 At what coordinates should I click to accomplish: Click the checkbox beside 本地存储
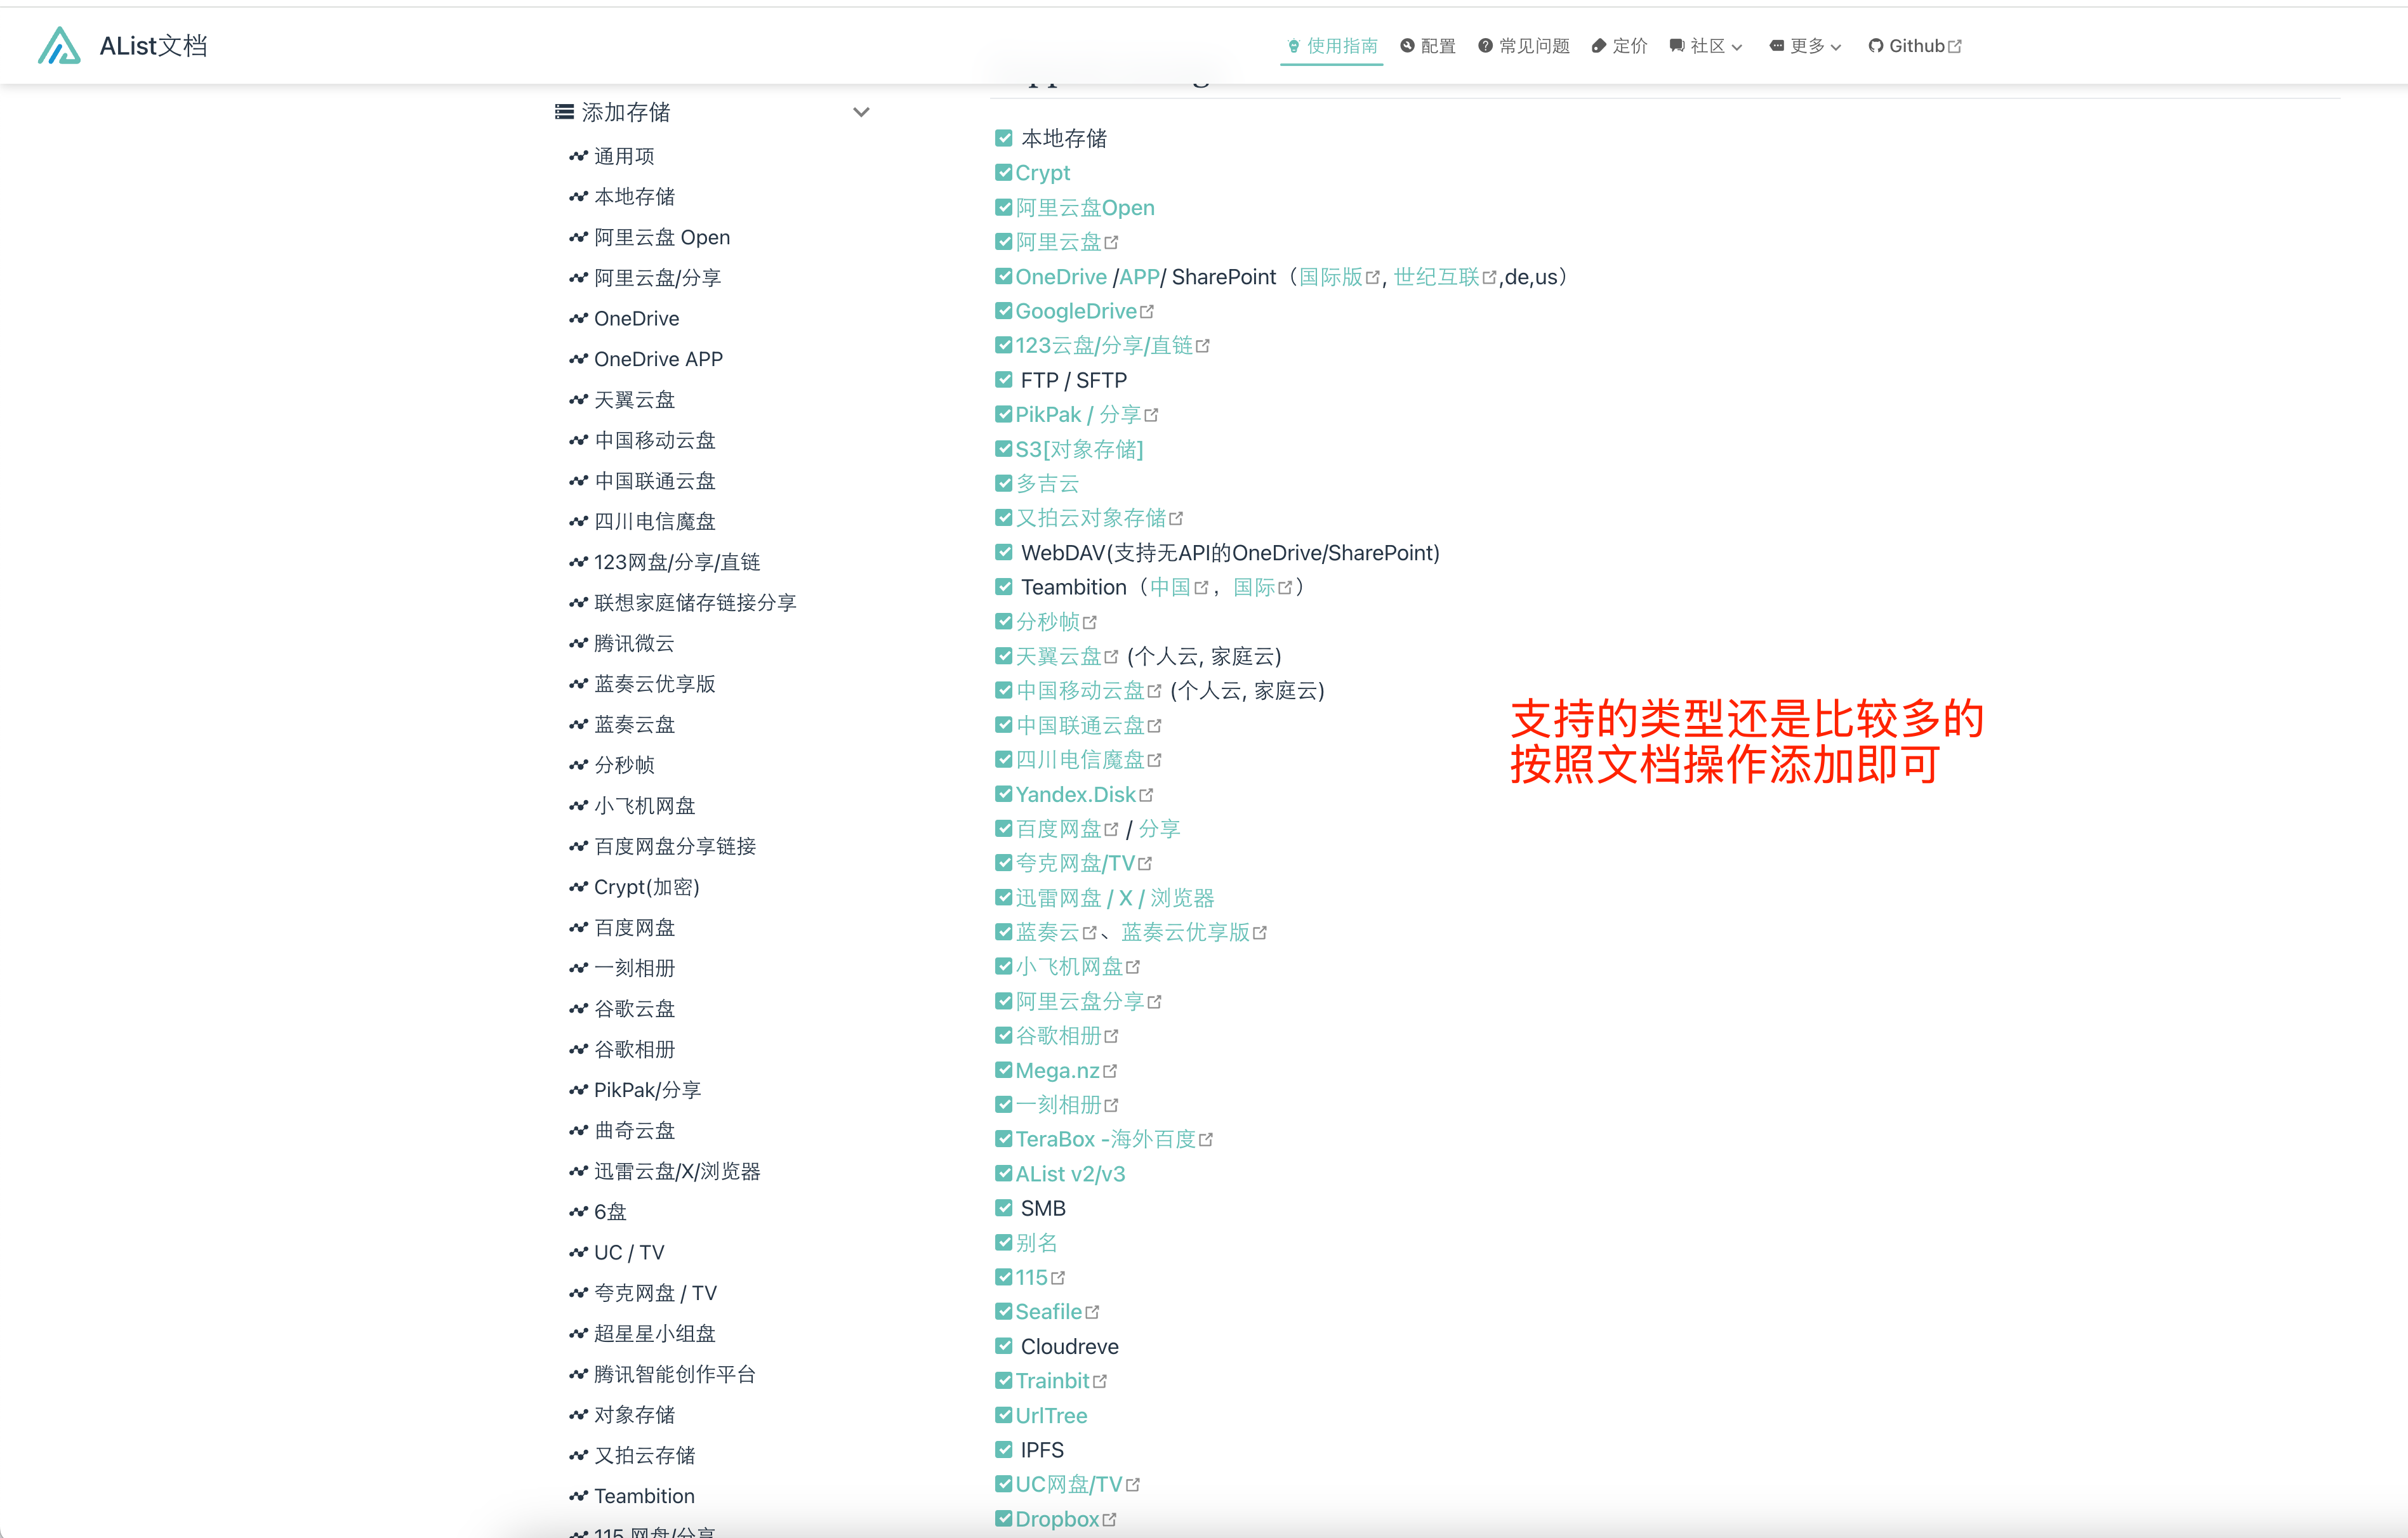click(1004, 138)
